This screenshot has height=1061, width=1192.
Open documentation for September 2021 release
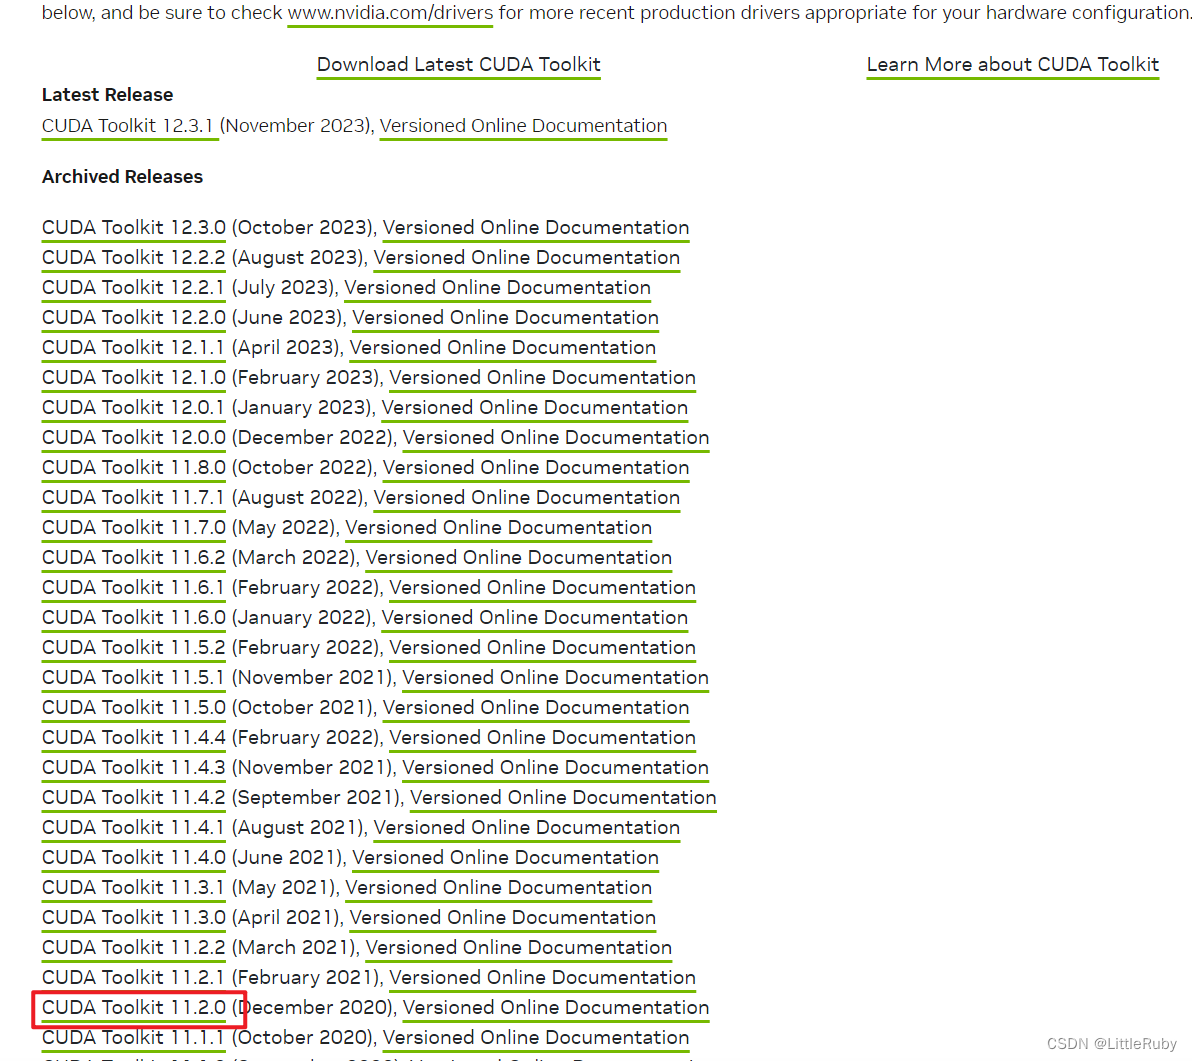[x=563, y=798]
